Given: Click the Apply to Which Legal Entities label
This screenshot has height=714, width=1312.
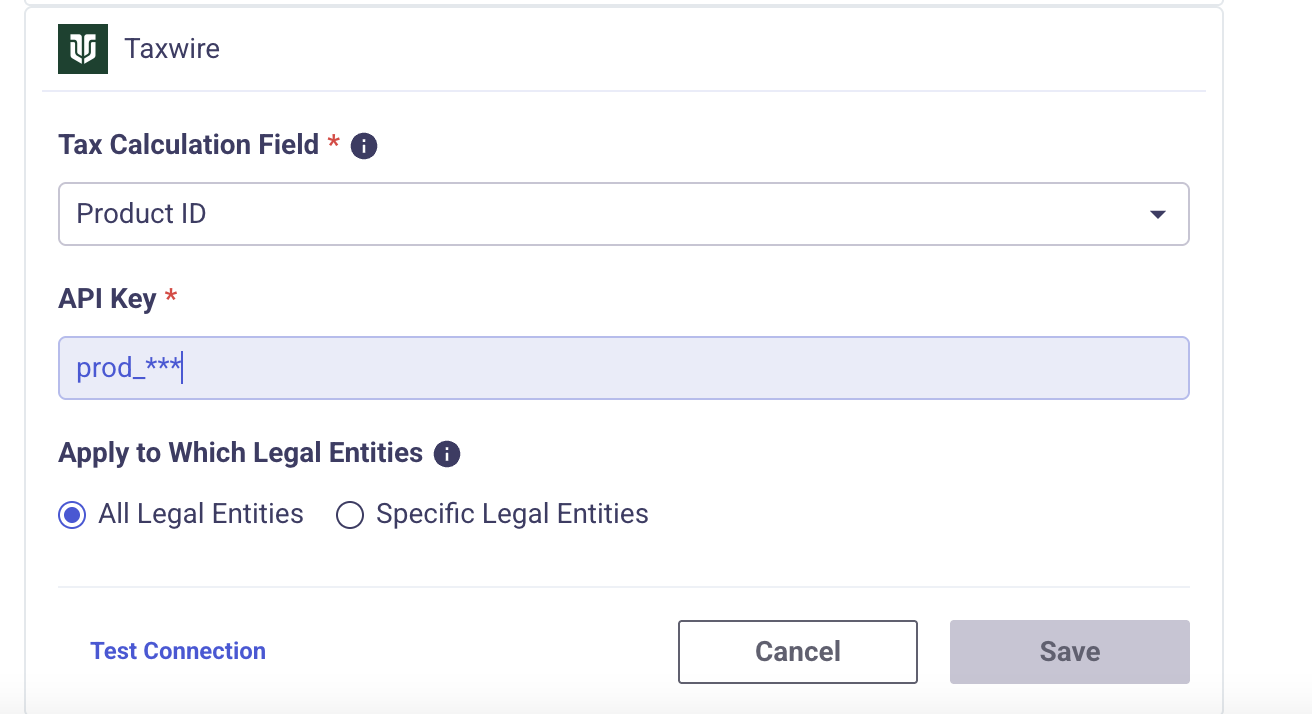Looking at the screenshot, I should pos(240,453).
